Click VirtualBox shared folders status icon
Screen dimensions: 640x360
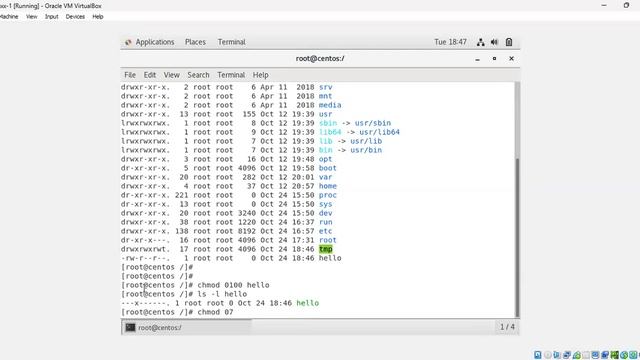(x=587, y=355)
